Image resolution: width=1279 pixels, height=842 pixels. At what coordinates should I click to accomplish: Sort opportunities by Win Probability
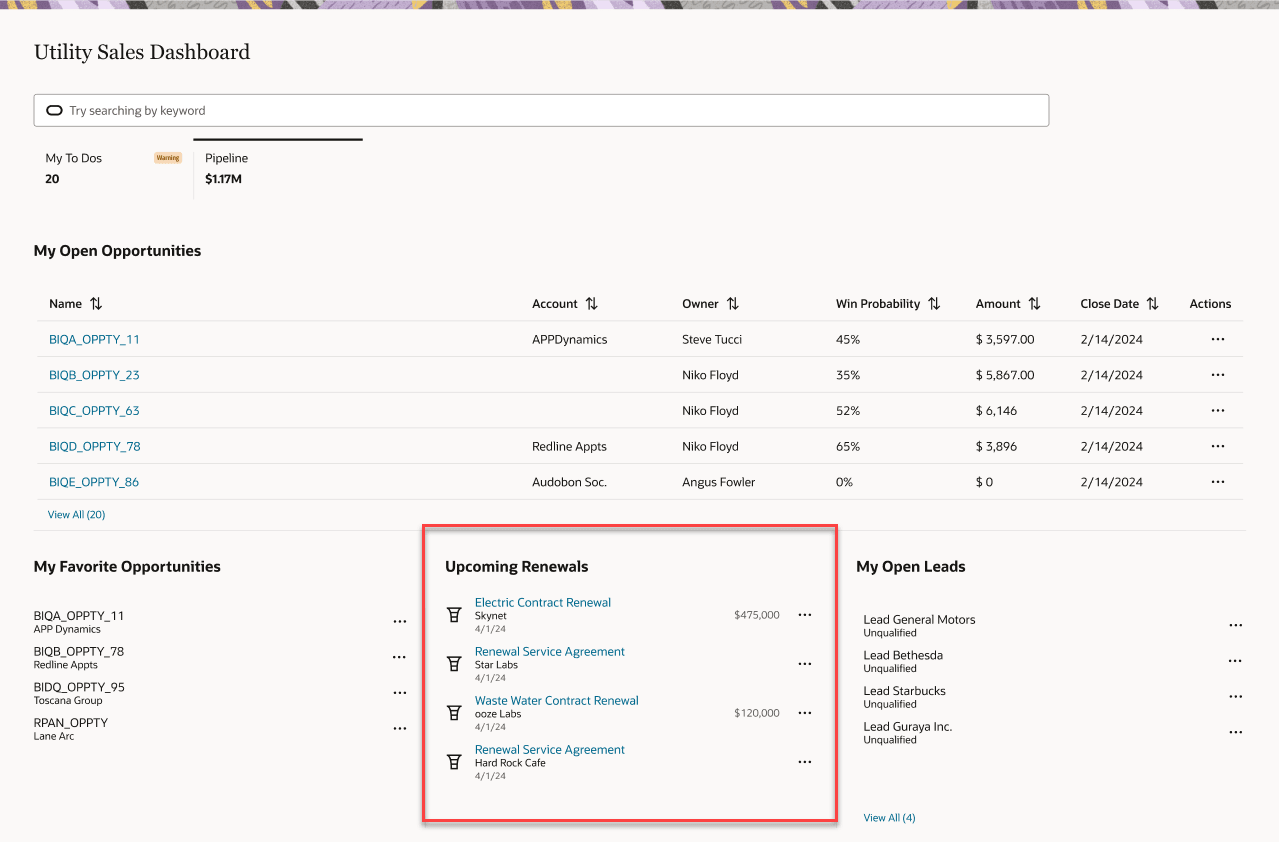point(934,304)
